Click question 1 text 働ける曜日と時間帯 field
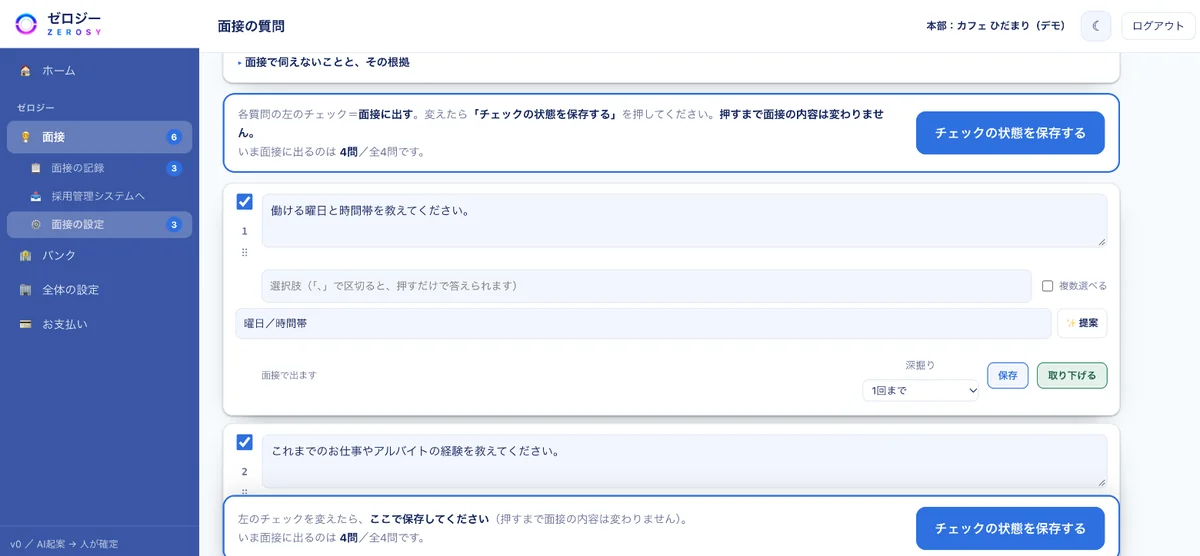This screenshot has width=1200, height=556. tap(684, 221)
